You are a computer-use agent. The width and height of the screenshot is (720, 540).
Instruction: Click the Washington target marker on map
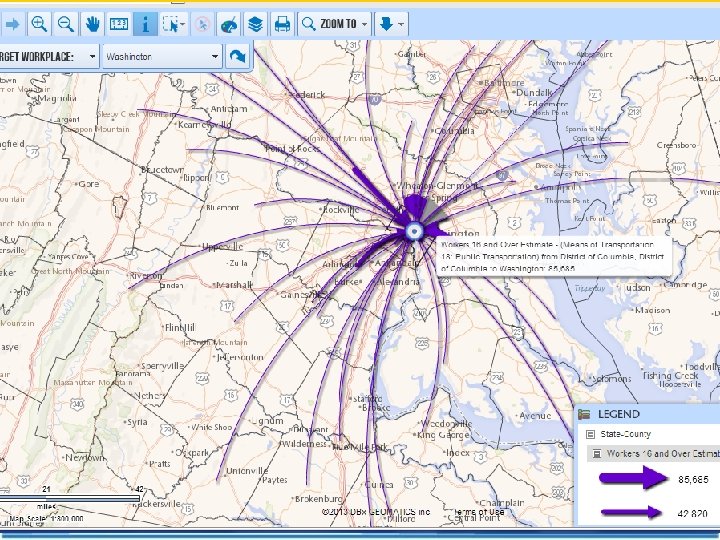coord(414,231)
